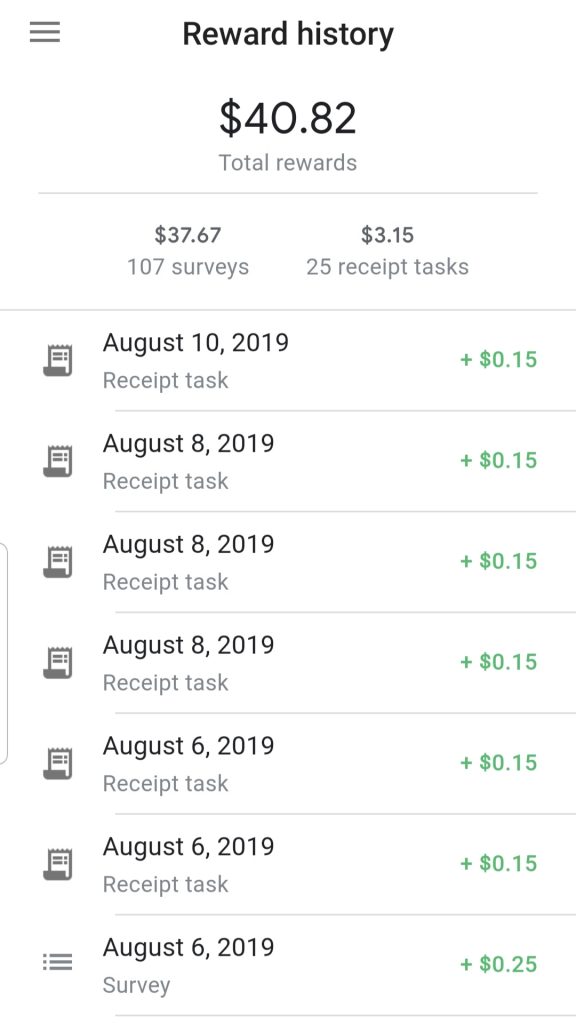Select the Reward history title

point(288,33)
